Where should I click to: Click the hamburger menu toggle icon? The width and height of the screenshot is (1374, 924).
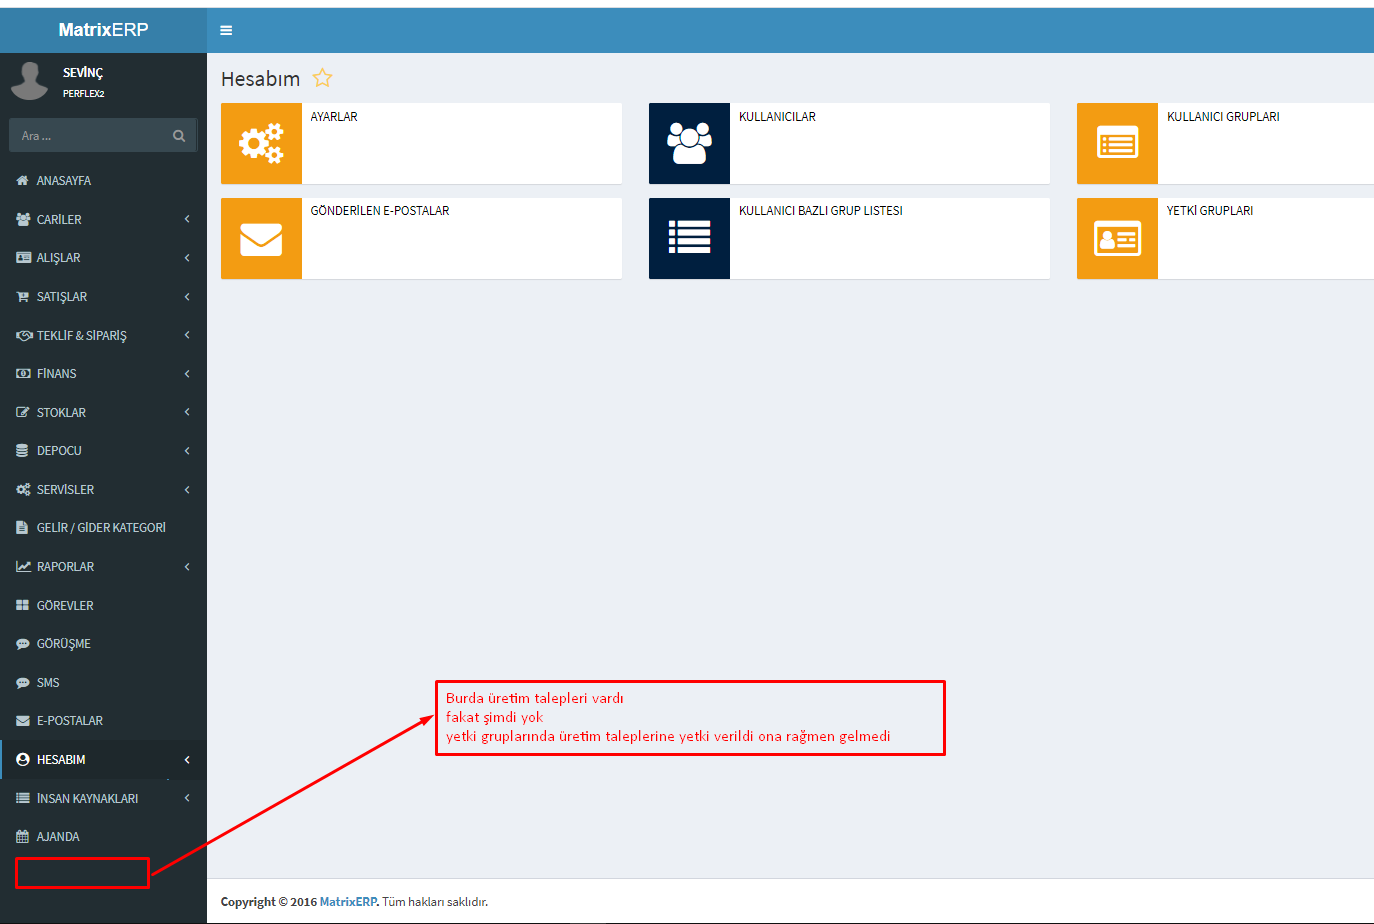[226, 31]
